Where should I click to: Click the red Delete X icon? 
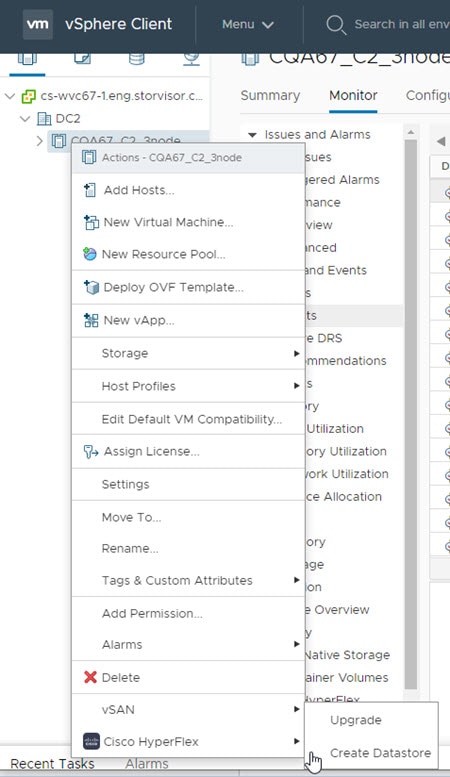[90, 677]
